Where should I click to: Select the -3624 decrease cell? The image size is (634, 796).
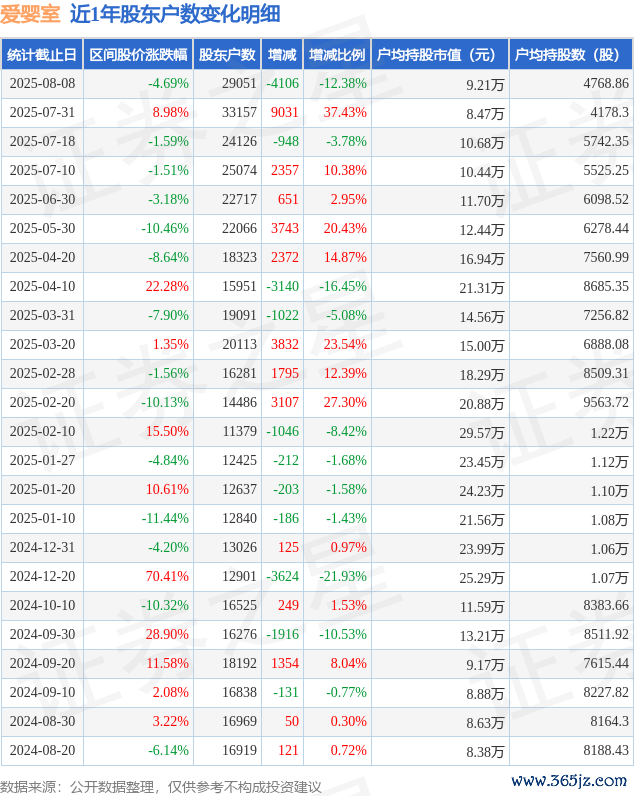pyautogui.click(x=283, y=576)
